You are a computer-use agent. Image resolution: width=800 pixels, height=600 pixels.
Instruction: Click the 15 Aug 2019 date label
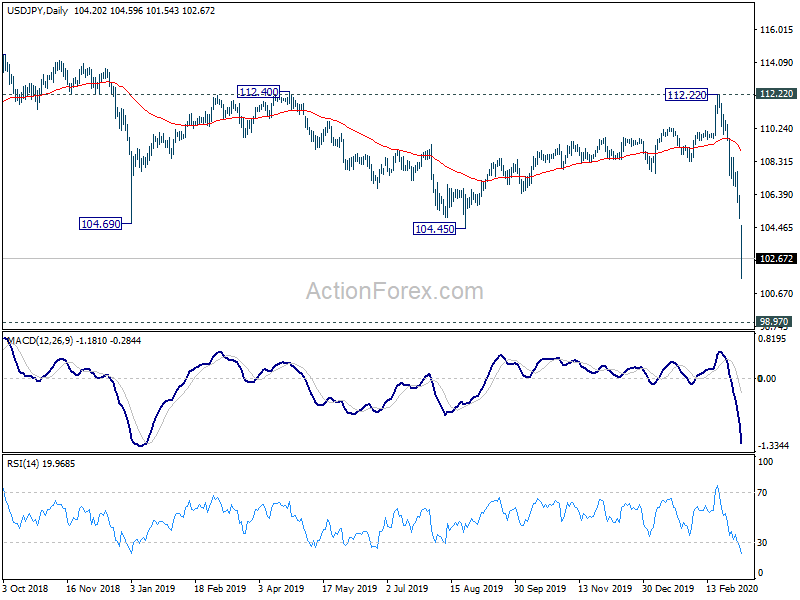[x=477, y=588]
